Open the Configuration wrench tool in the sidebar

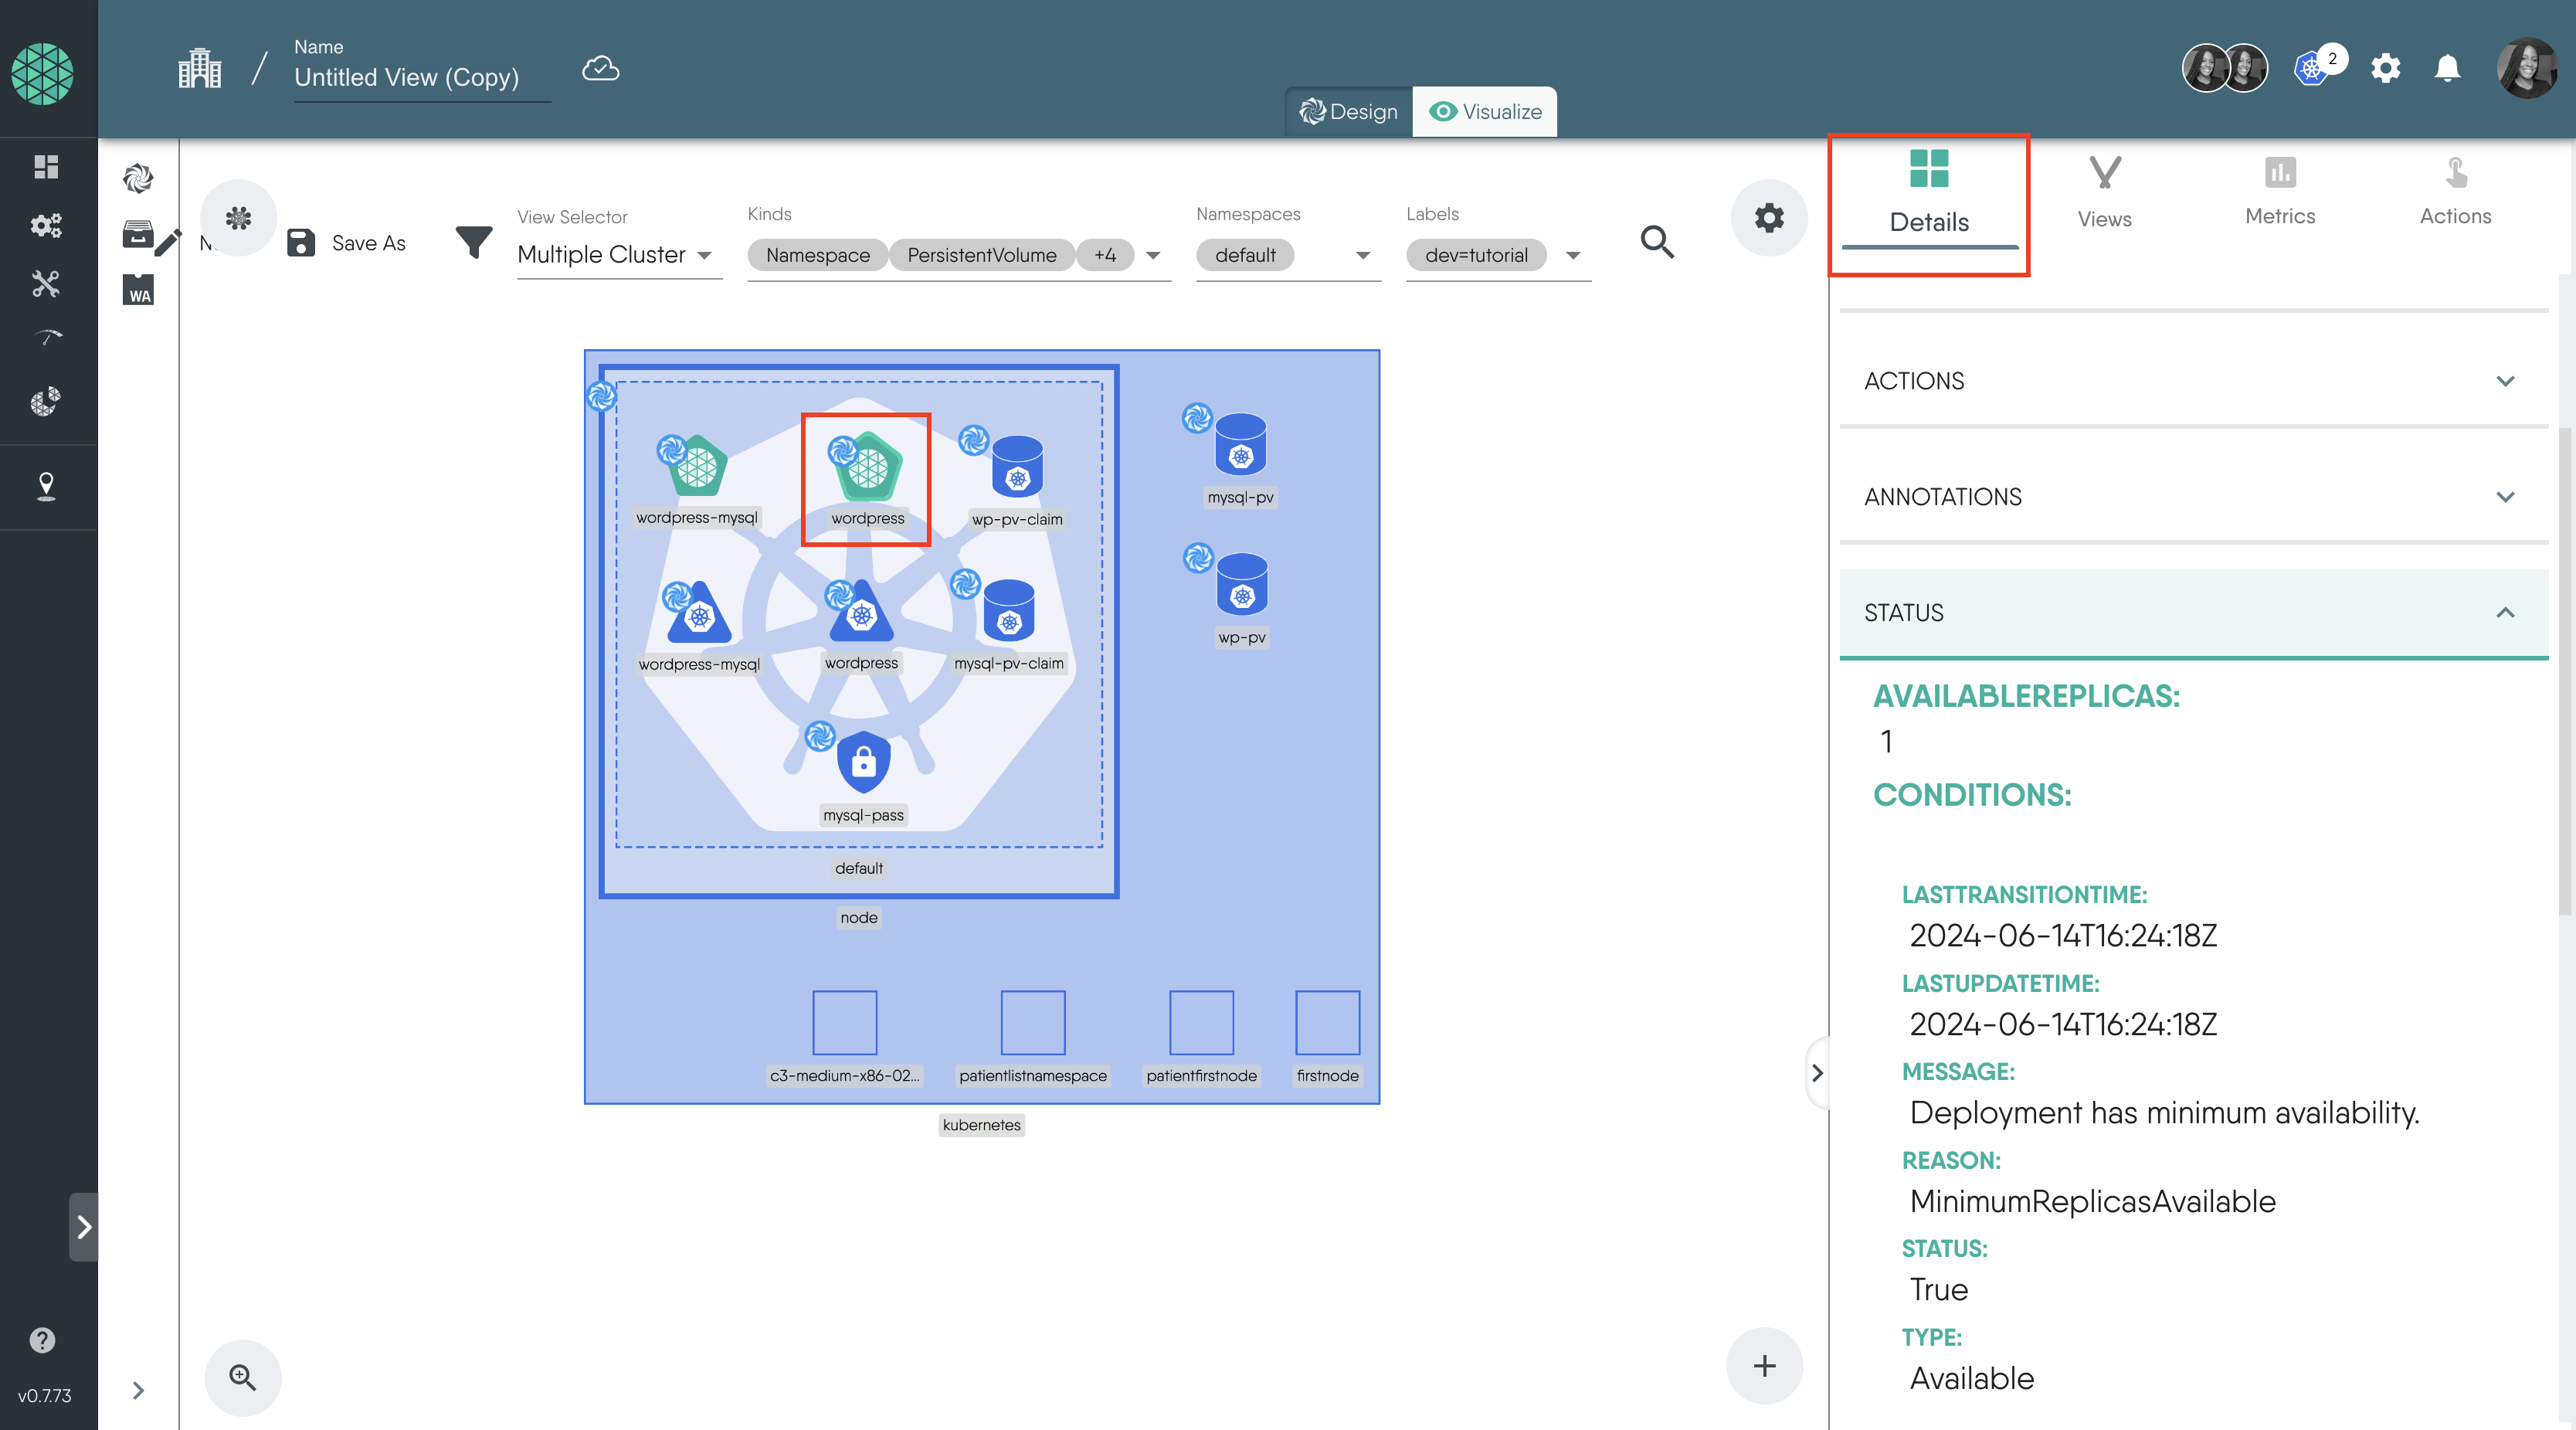click(x=47, y=285)
